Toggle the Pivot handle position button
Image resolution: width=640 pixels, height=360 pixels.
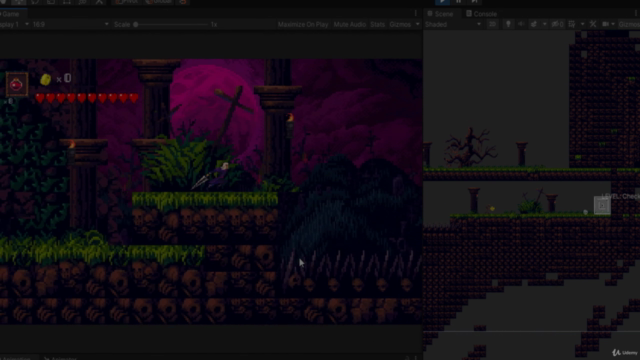[127, 2]
